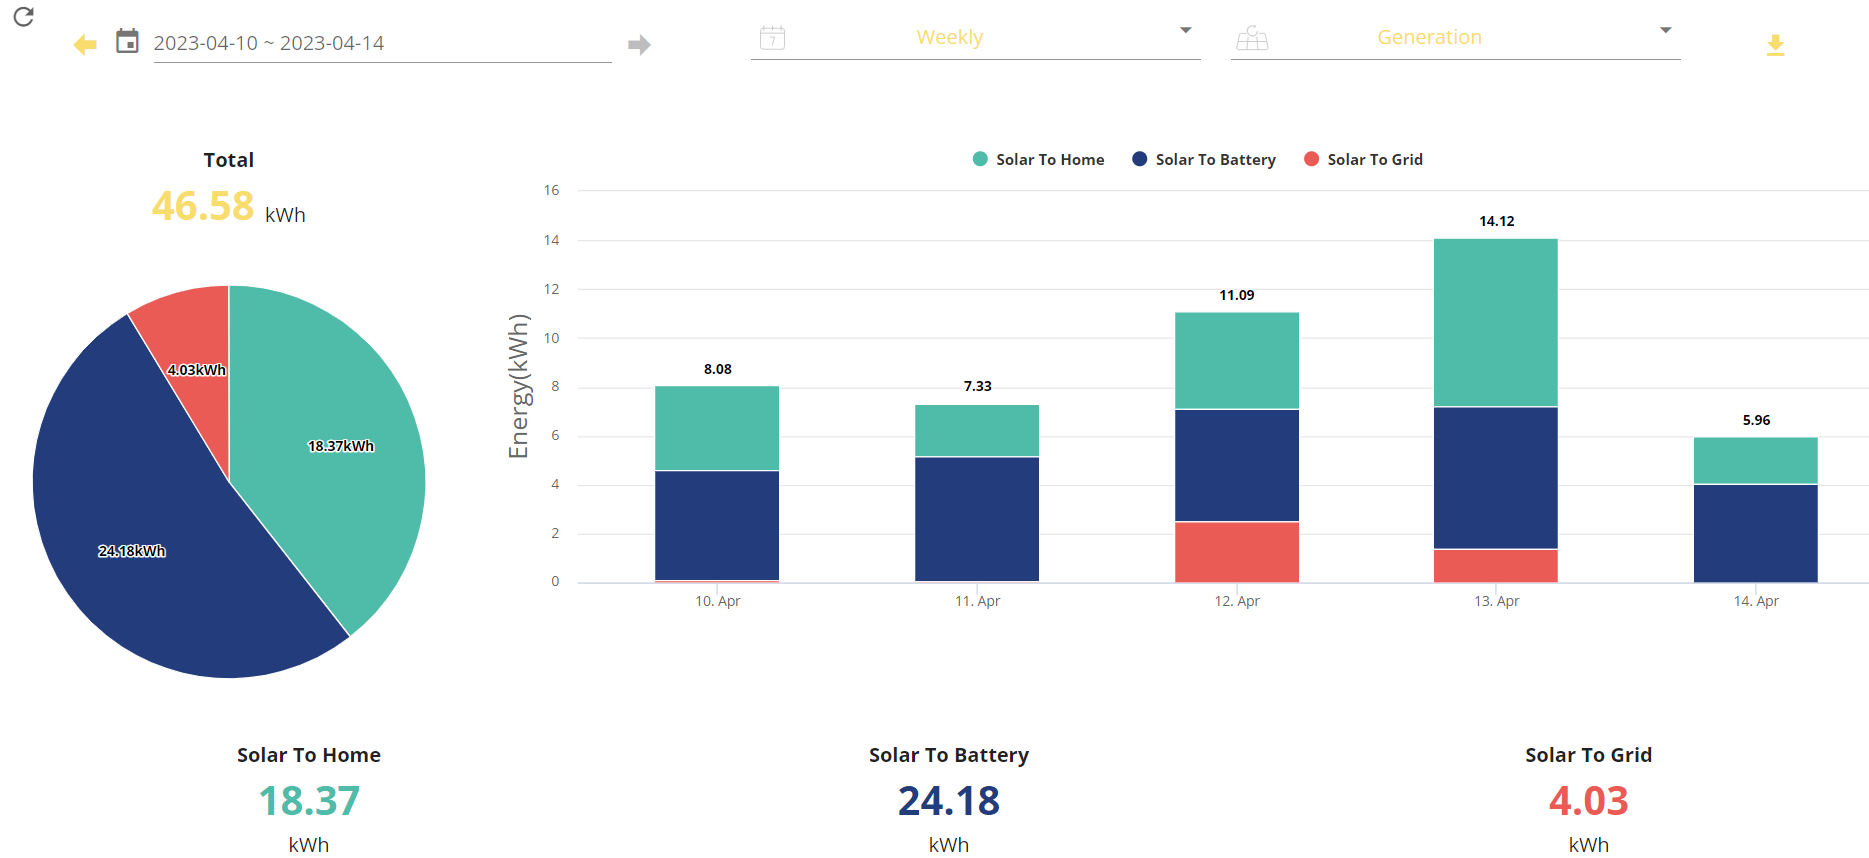Toggle Solar To Battery legend series
This screenshot has height=858, width=1869.
click(1204, 159)
